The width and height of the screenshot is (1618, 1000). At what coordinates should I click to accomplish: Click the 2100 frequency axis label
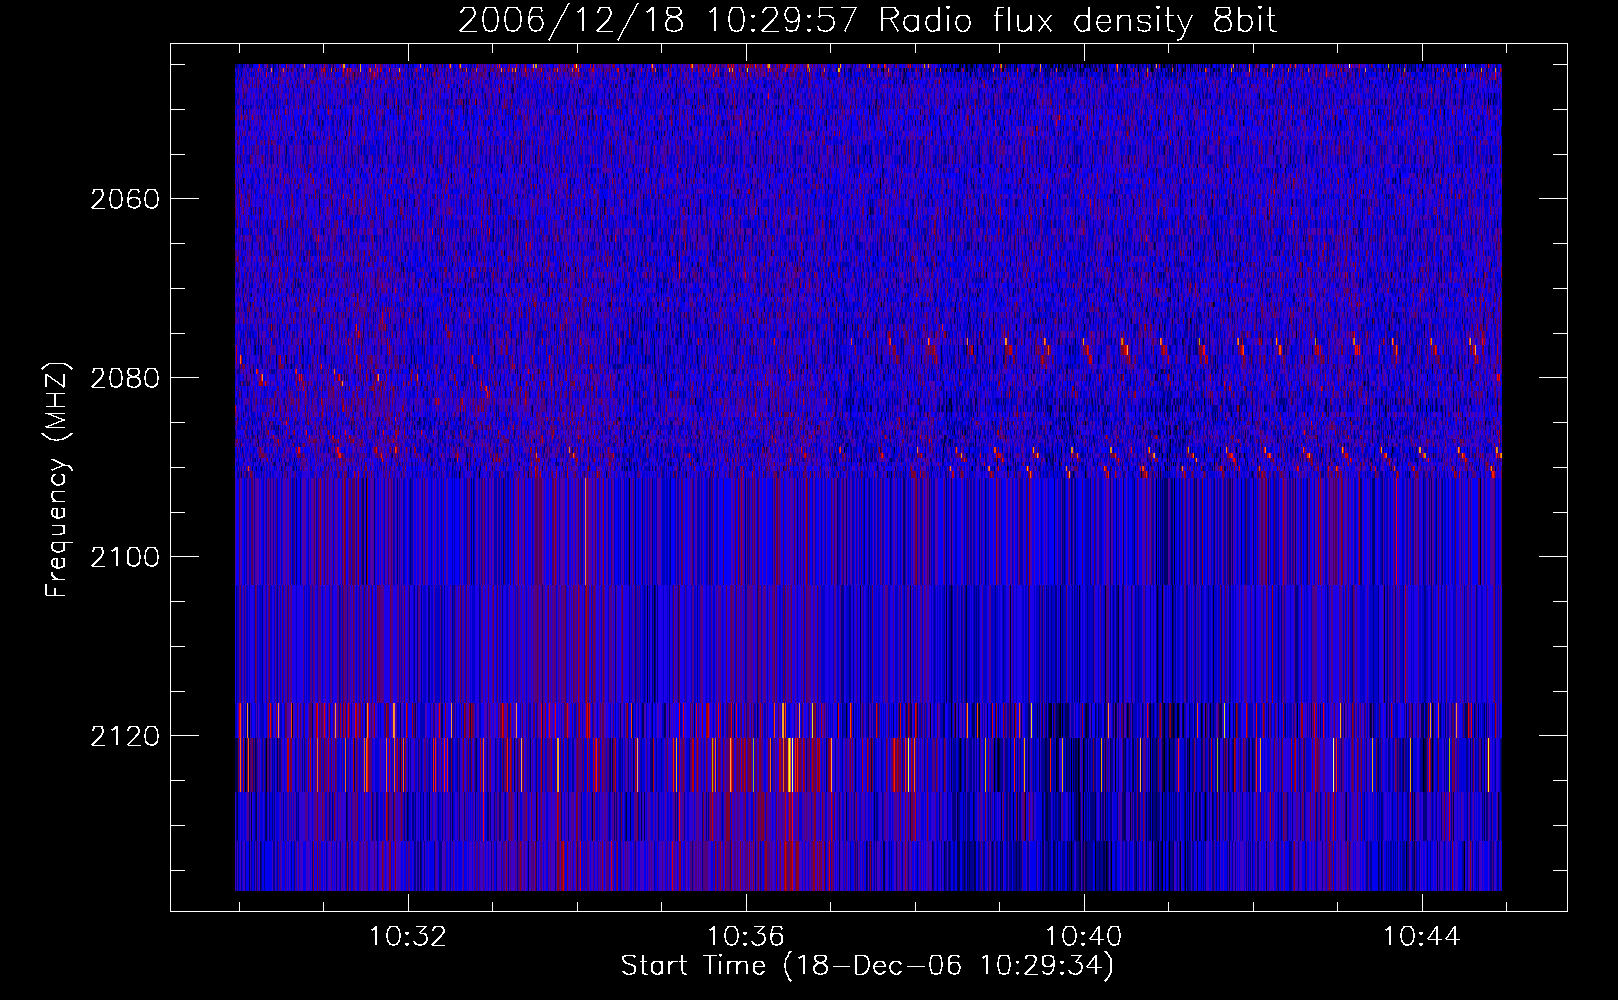[x=125, y=557]
